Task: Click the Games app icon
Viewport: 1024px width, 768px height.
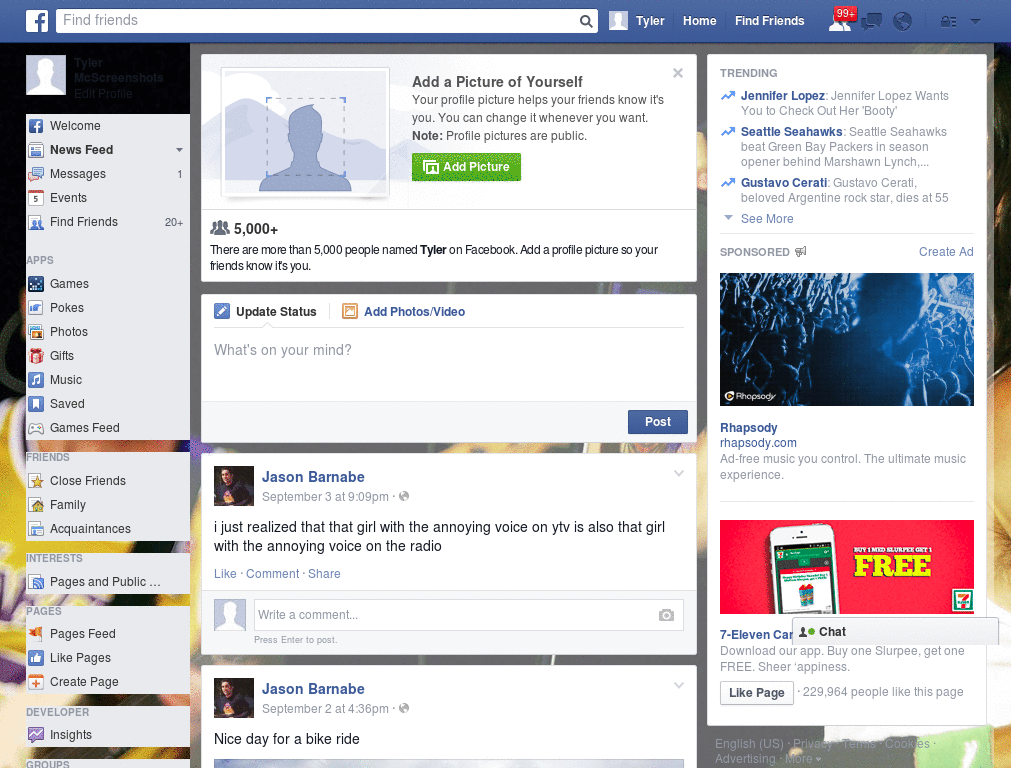Action: coord(36,284)
